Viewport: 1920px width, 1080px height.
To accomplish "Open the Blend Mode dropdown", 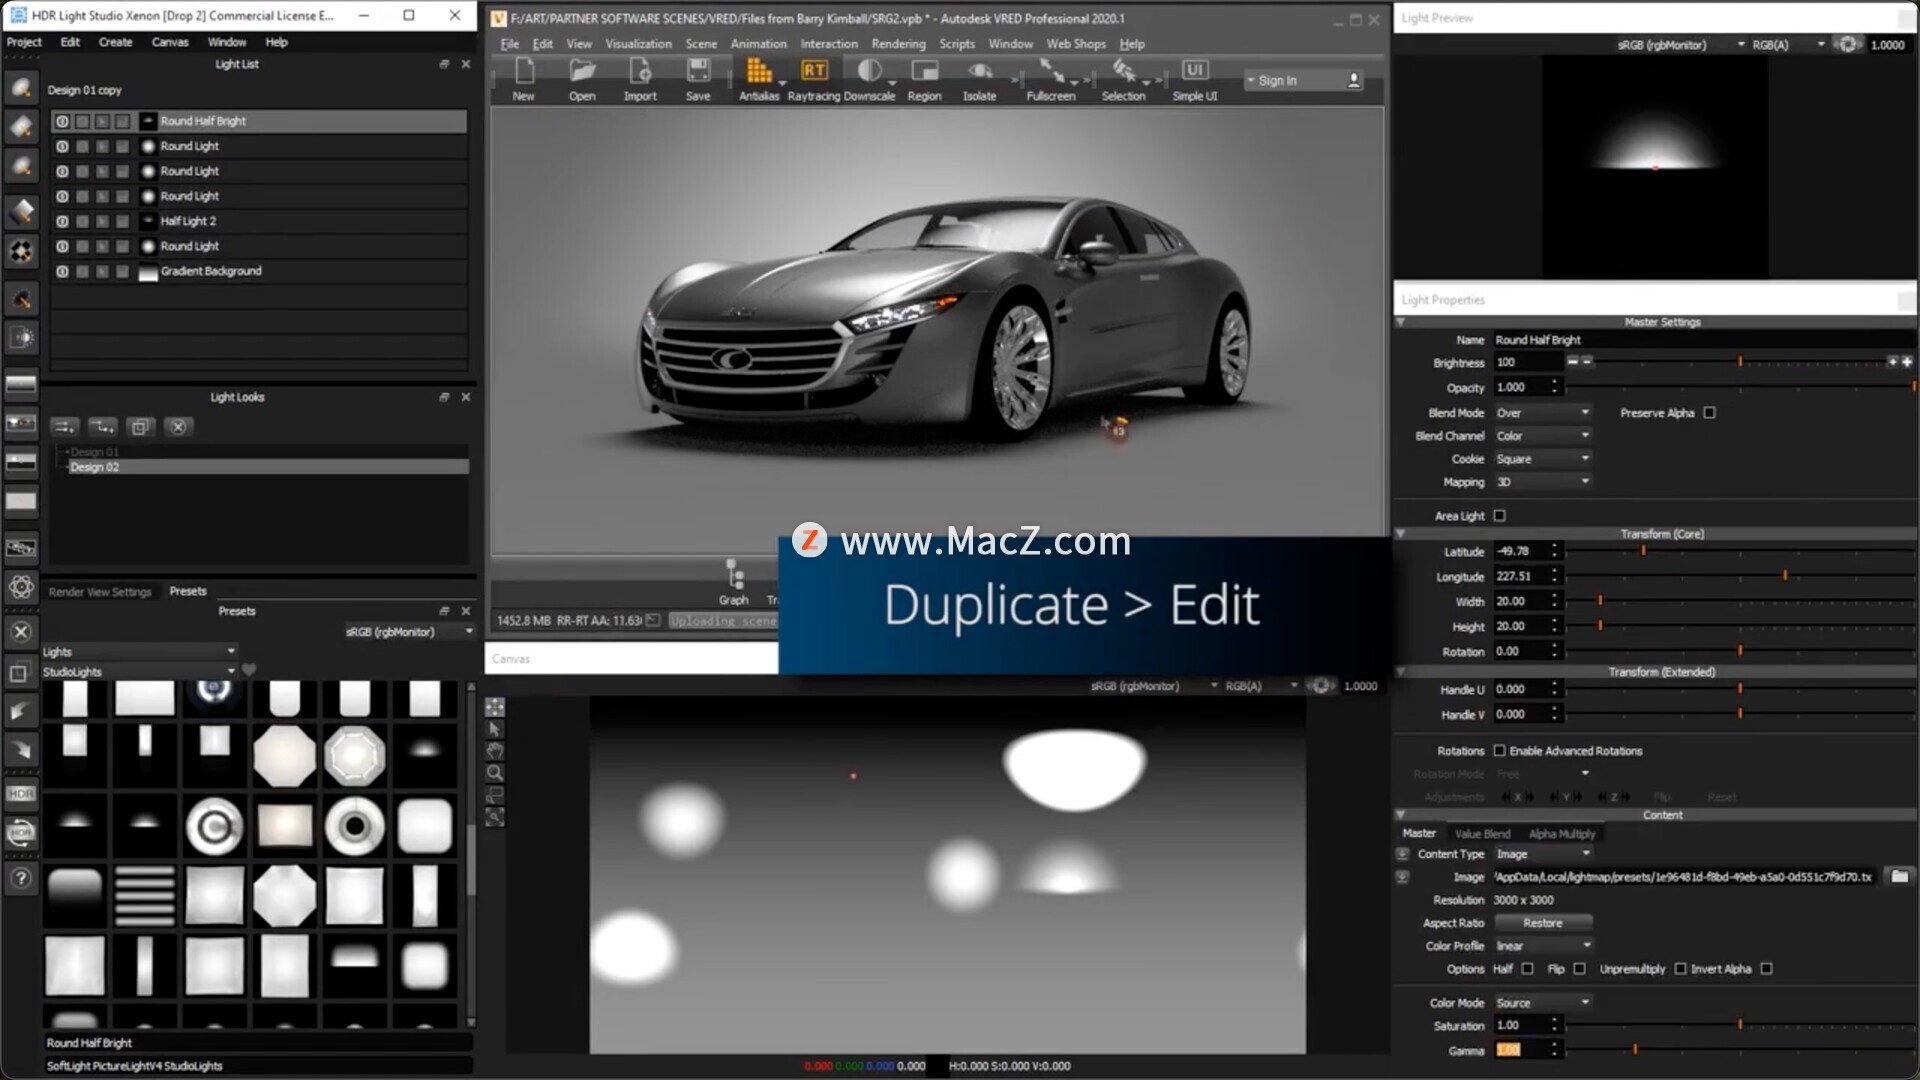I will tap(1542, 413).
